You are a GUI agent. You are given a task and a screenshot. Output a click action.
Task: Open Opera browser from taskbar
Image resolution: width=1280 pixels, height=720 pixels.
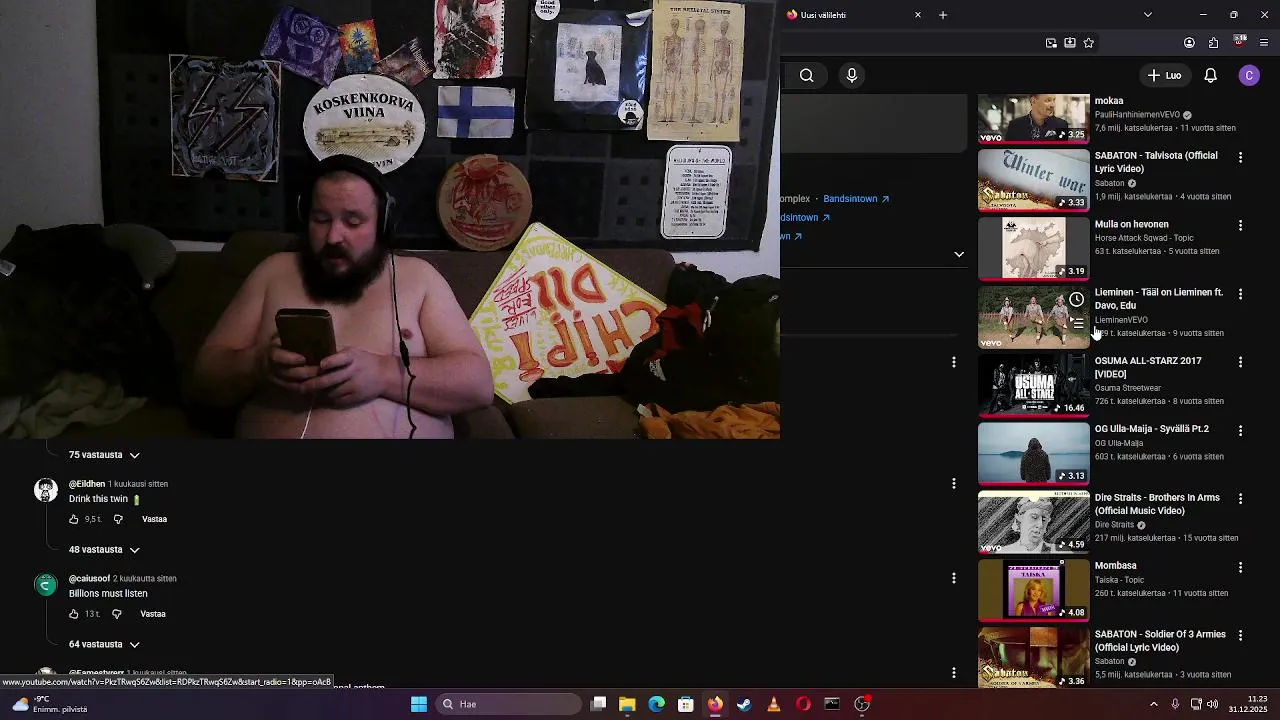pyautogui.click(x=803, y=704)
